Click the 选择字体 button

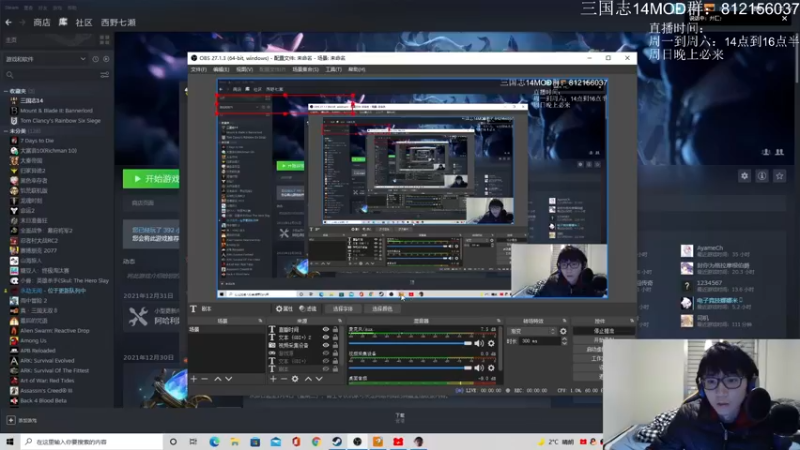click(x=342, y=309)
